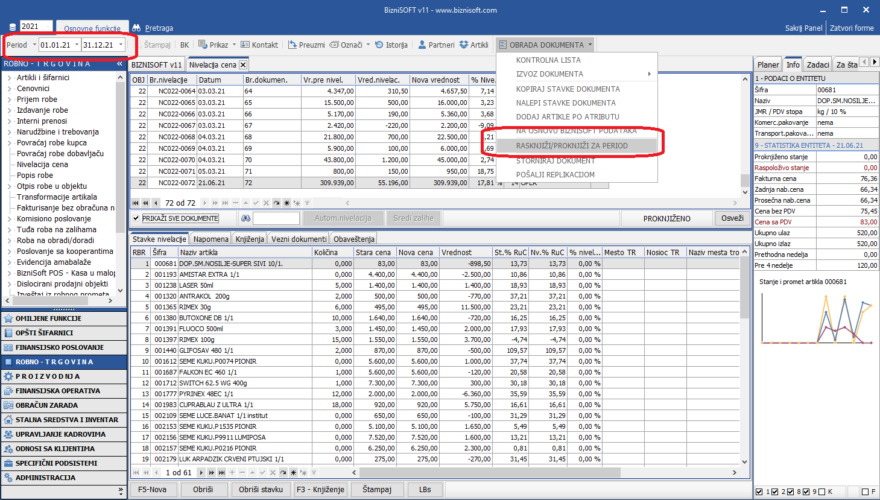880x500 pixels.
Task: Toggle the checkbox labeled K
Action: click(x=824, y=492)
